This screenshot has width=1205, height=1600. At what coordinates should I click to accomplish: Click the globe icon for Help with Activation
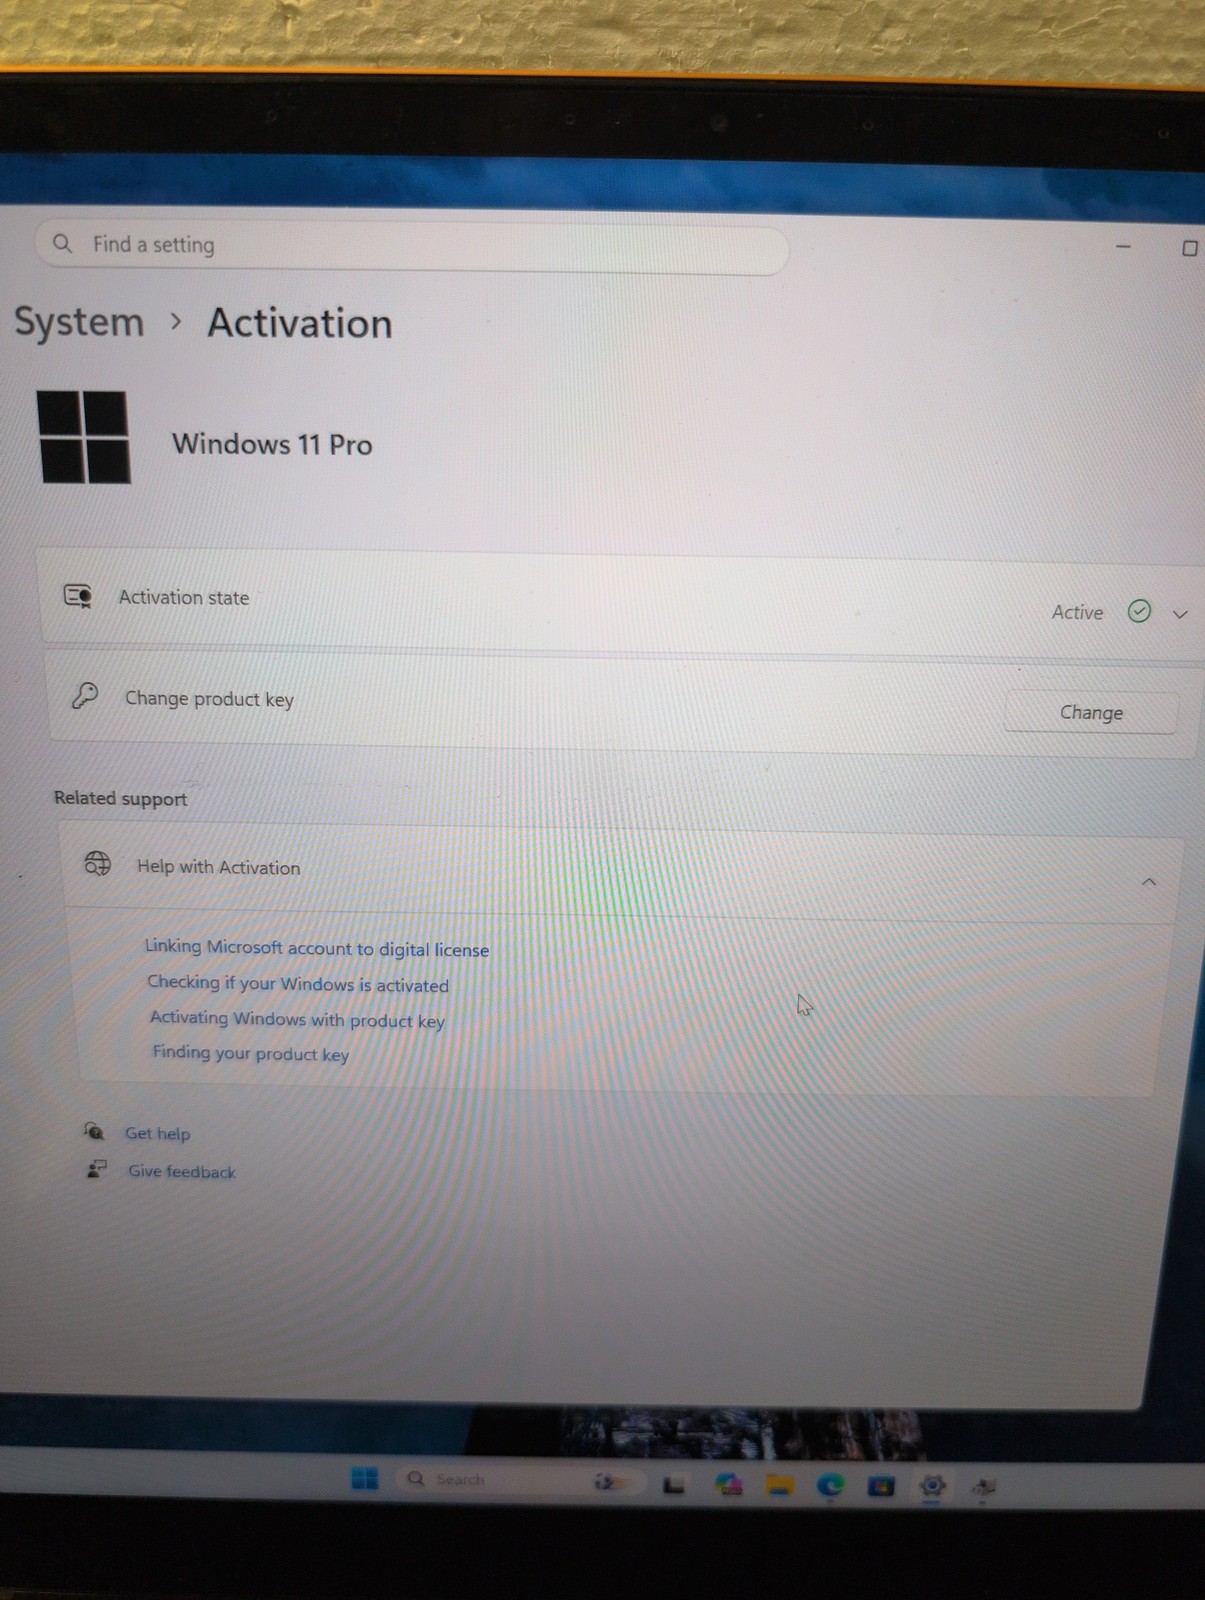(98, 863)
